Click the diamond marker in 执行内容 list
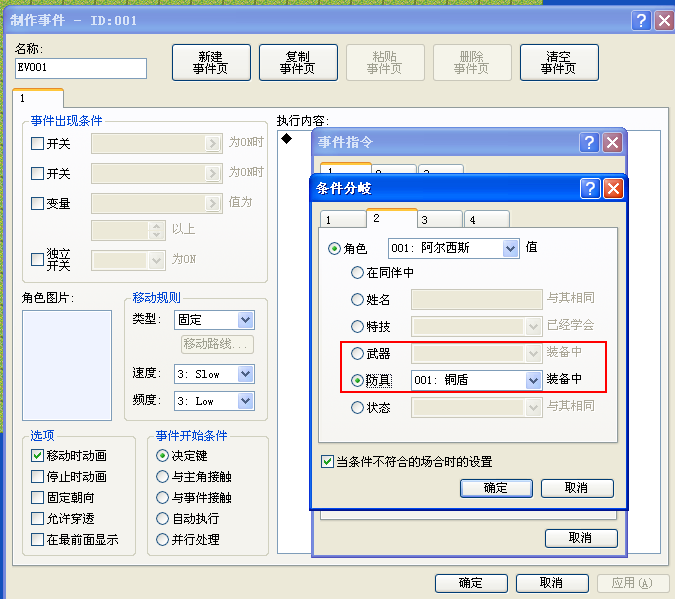Image resolution: width=675 pixels, height=599 pixels. pos(286,139)
